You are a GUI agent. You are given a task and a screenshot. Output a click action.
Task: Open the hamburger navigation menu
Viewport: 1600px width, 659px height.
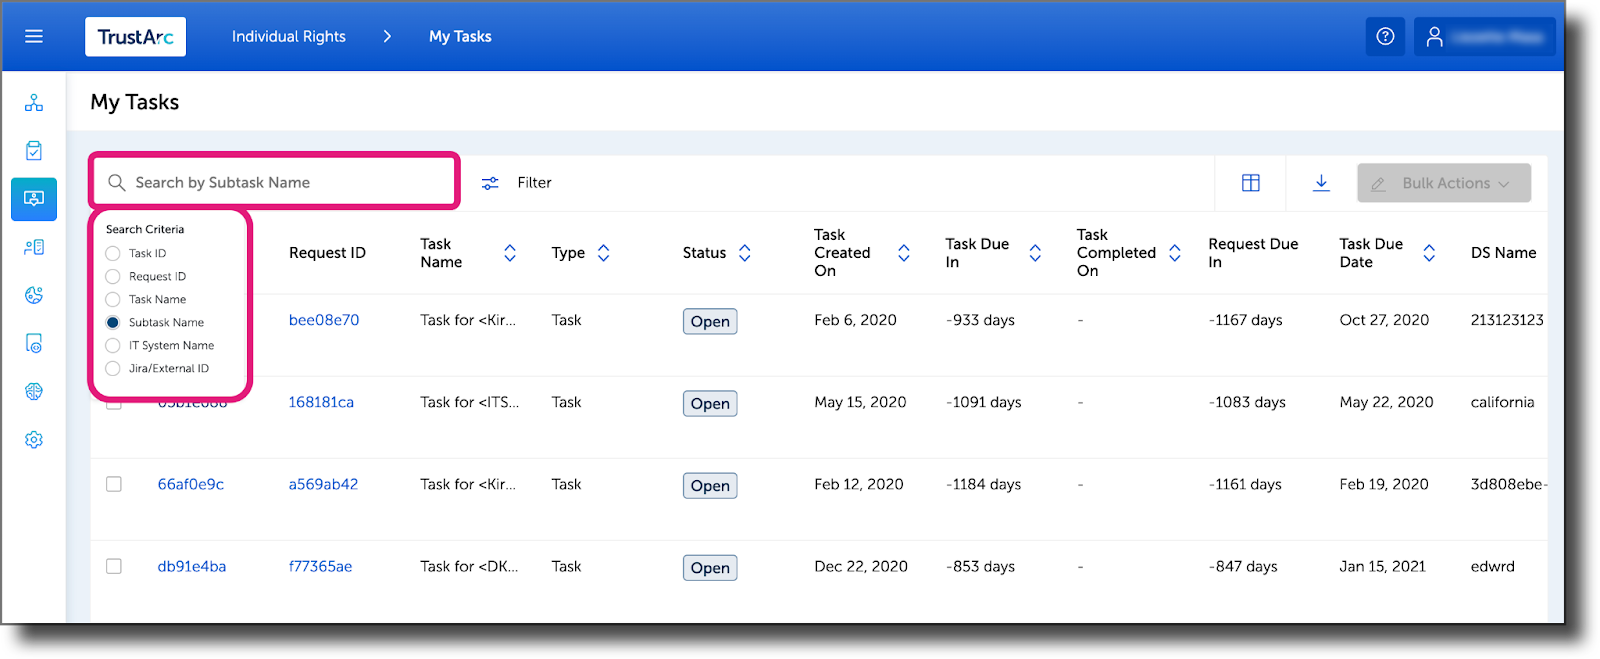tap(34, 37)
